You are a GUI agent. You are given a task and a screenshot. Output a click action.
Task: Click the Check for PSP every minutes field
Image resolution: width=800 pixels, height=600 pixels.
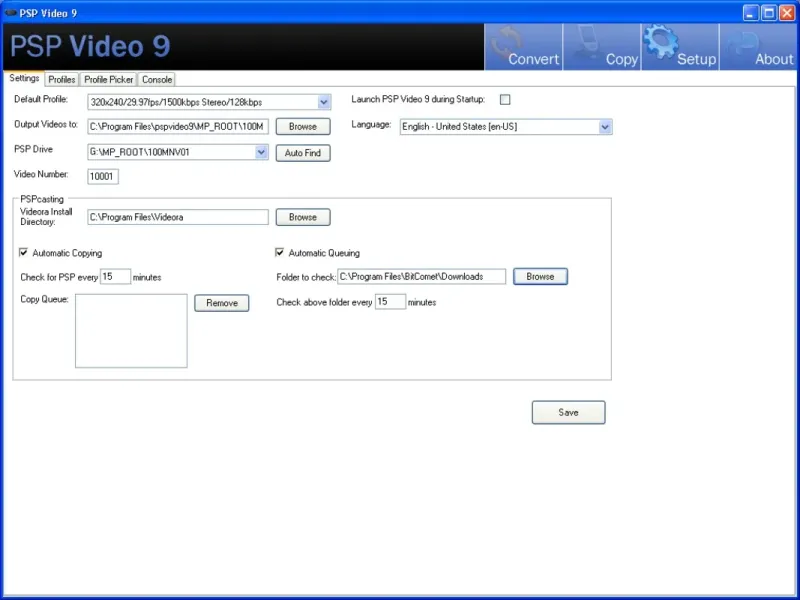tap(115, 277)
